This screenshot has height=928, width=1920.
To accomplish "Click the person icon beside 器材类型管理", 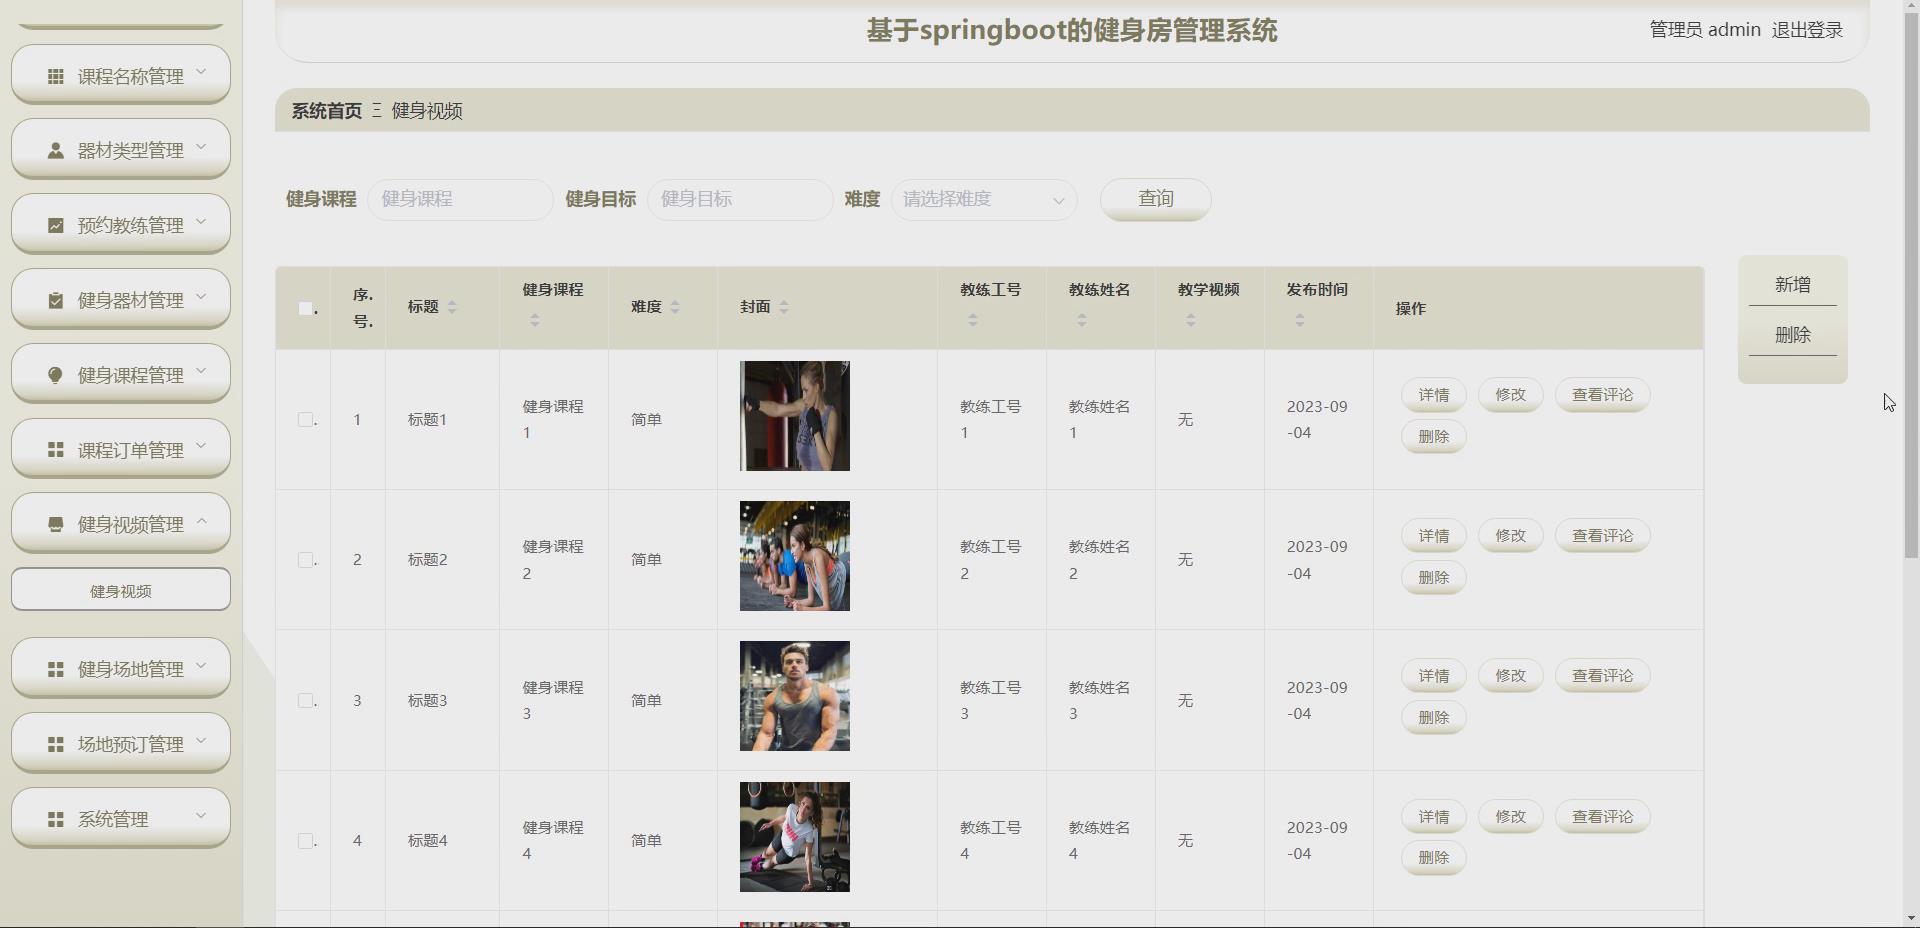I will (56, 151).
